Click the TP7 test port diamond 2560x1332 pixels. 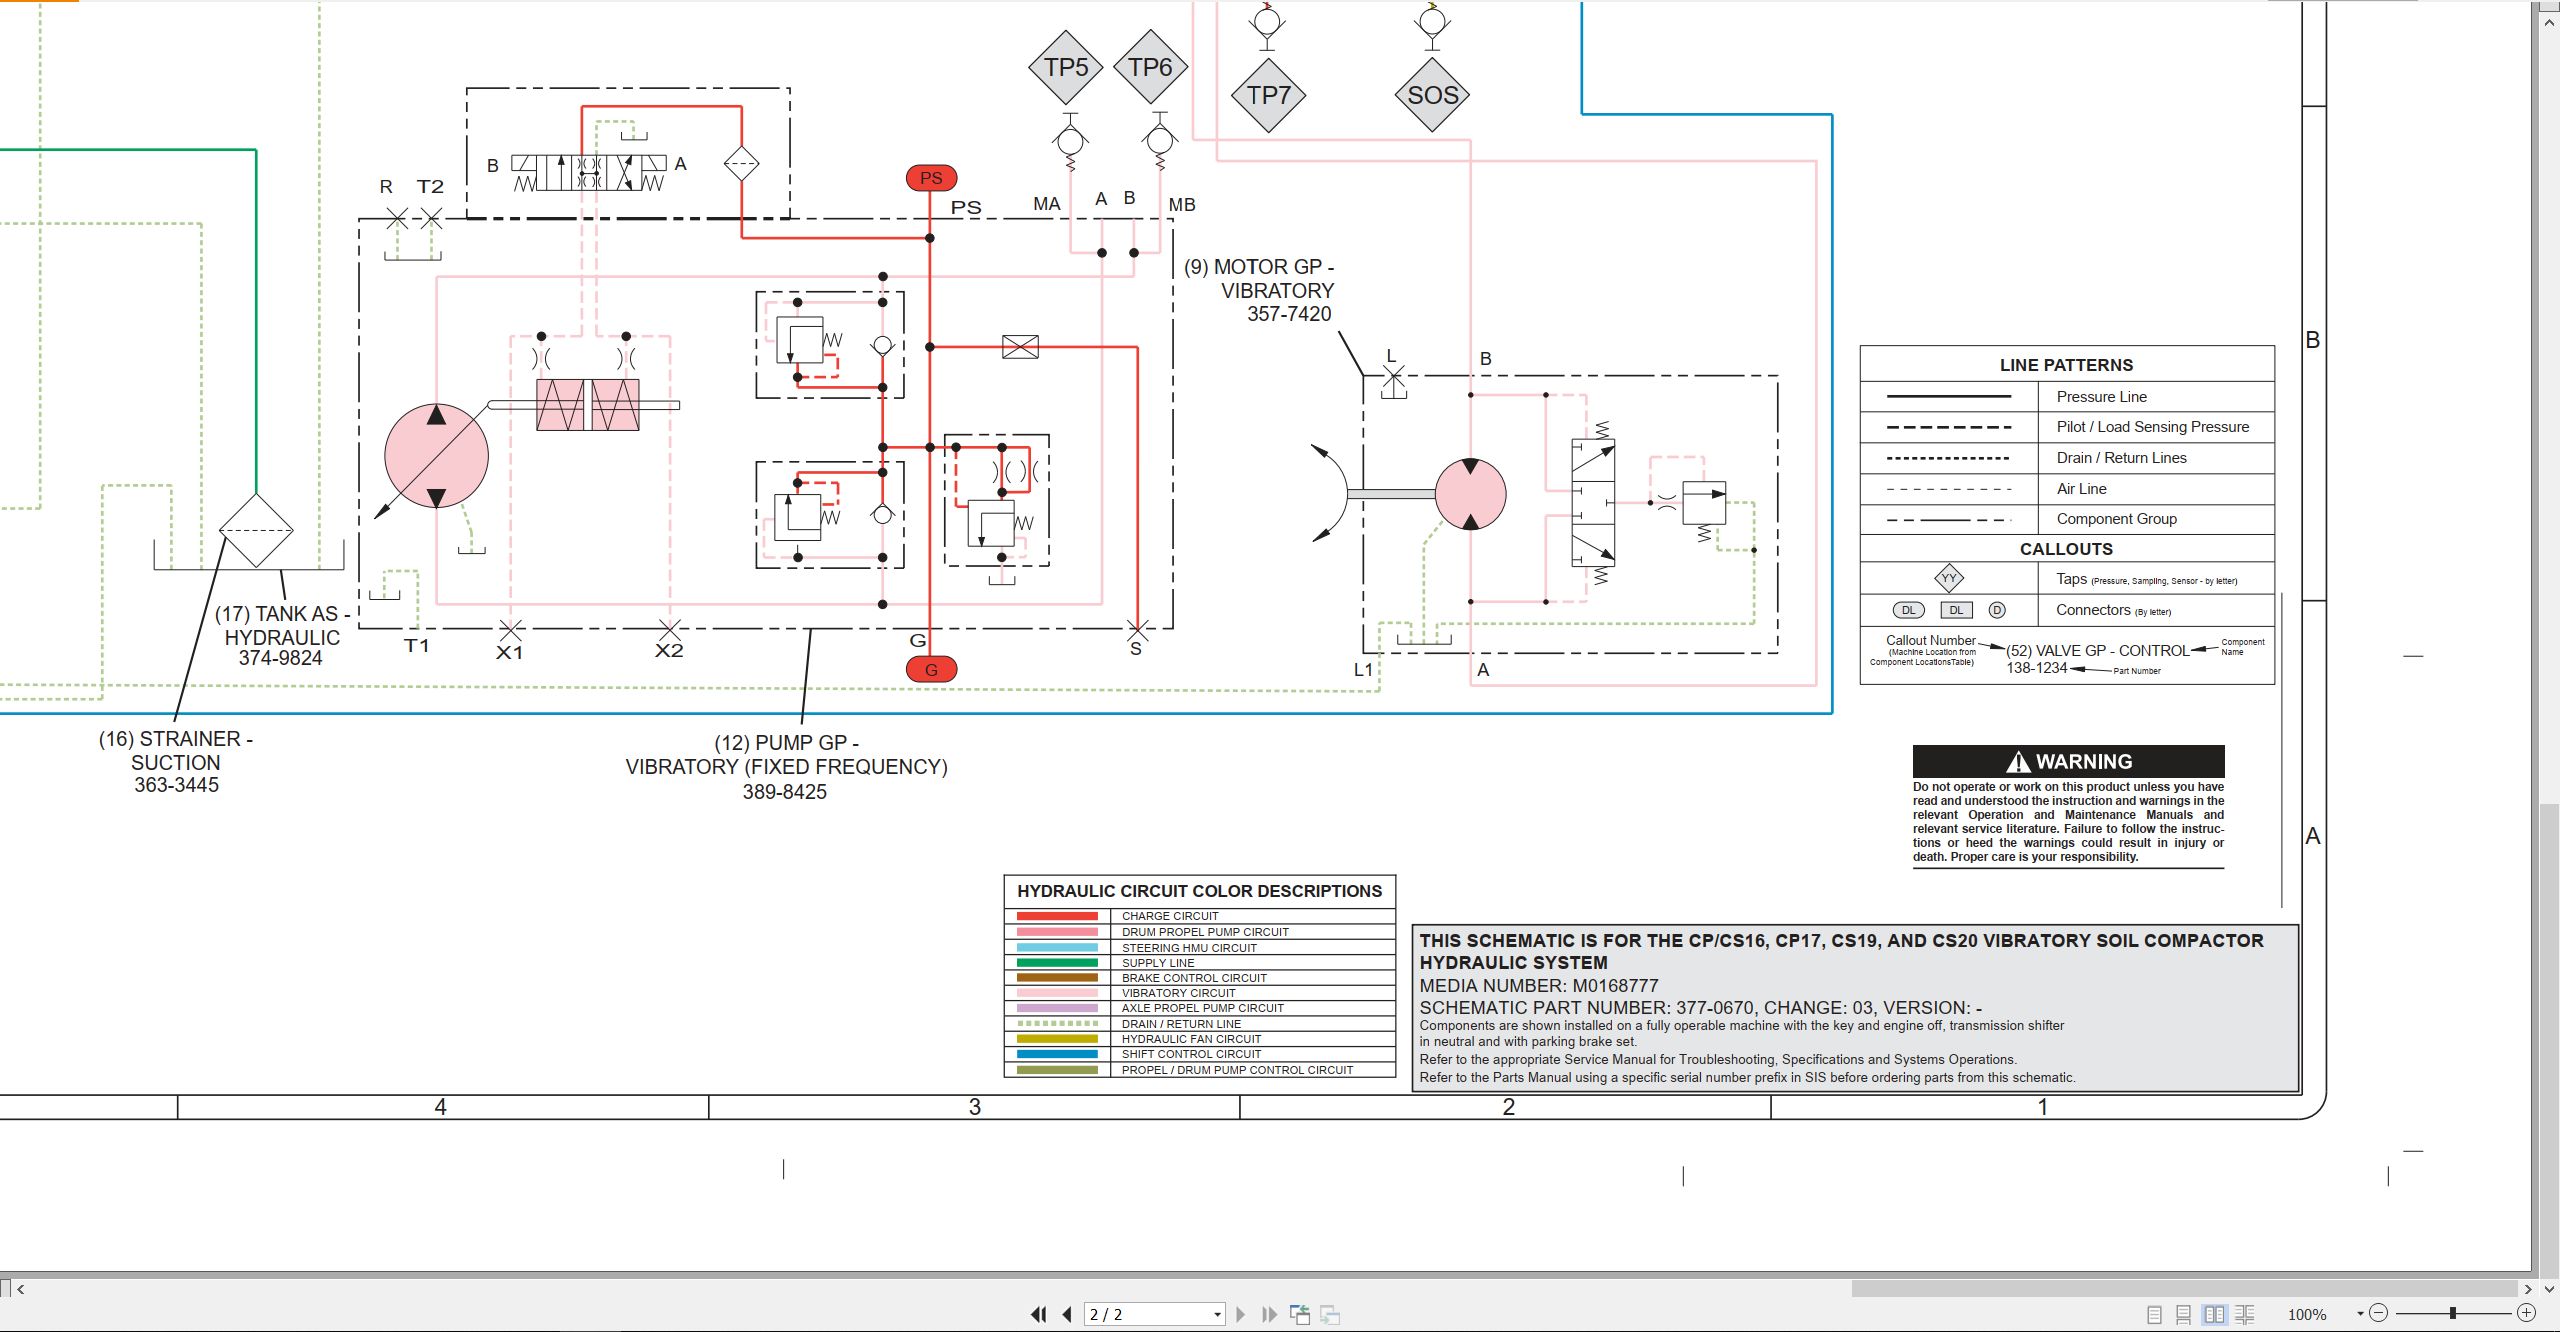coord(1268,95)
